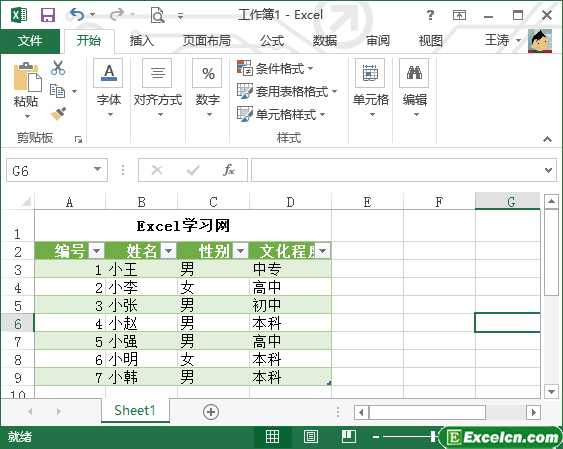Open the 单元格 cells group icon
This screenshot has height=449, width=563.
tap(370, 73)
